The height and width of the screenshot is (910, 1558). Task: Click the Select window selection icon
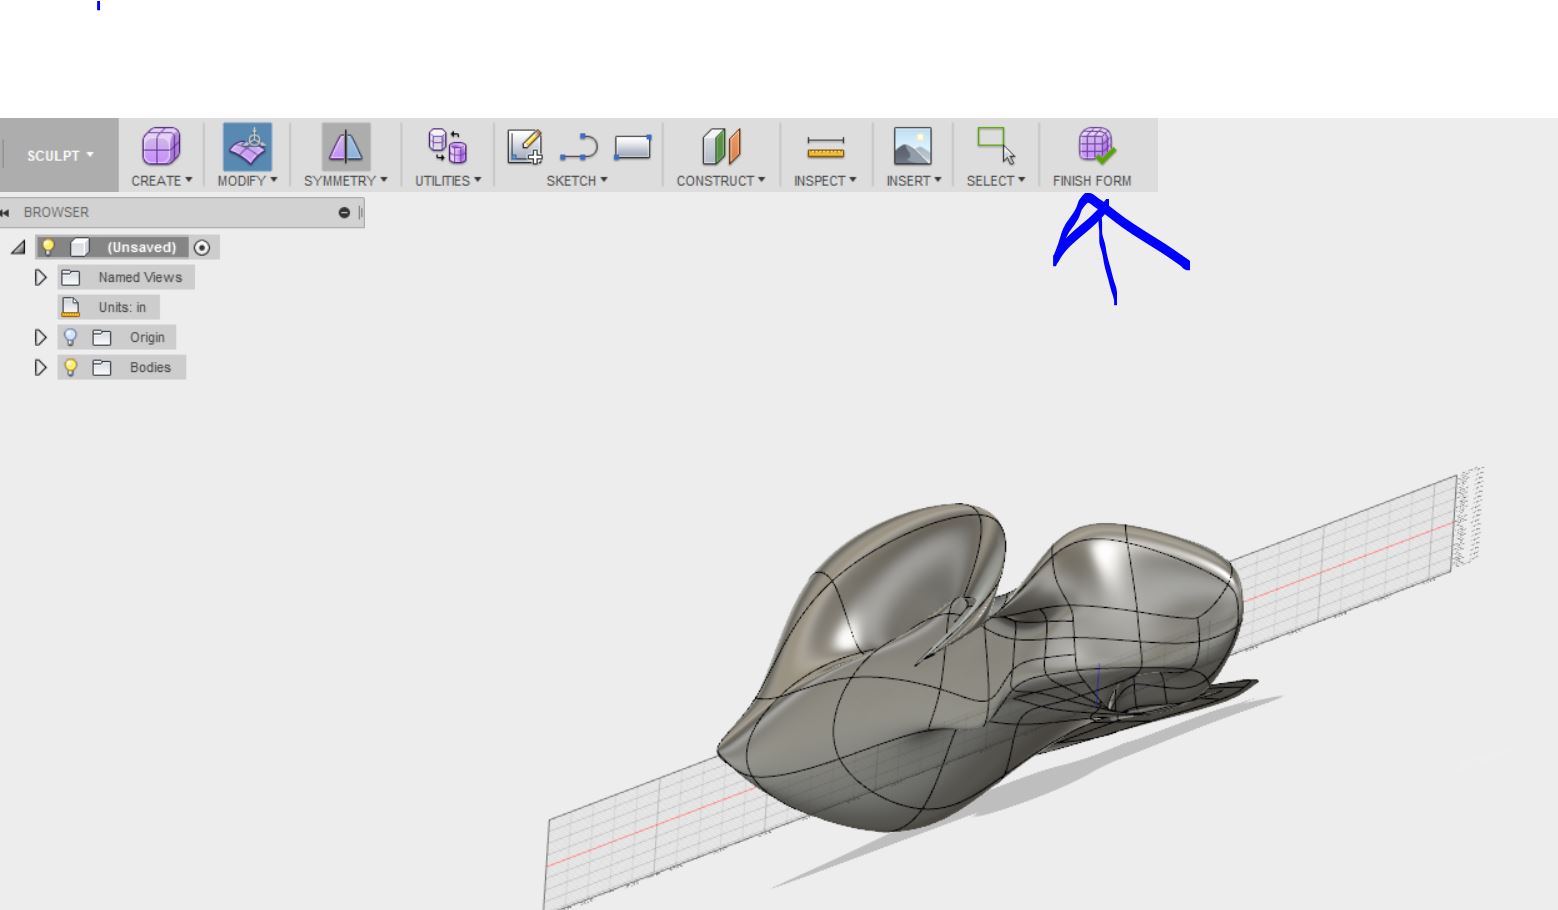[996, 145]
